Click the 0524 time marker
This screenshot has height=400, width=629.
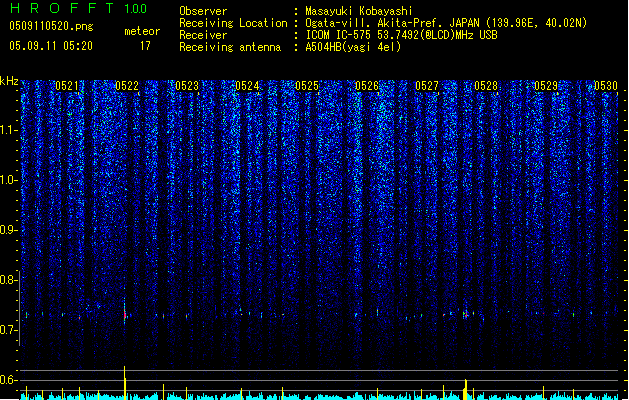pyautogui.click(x=247, y=86)
